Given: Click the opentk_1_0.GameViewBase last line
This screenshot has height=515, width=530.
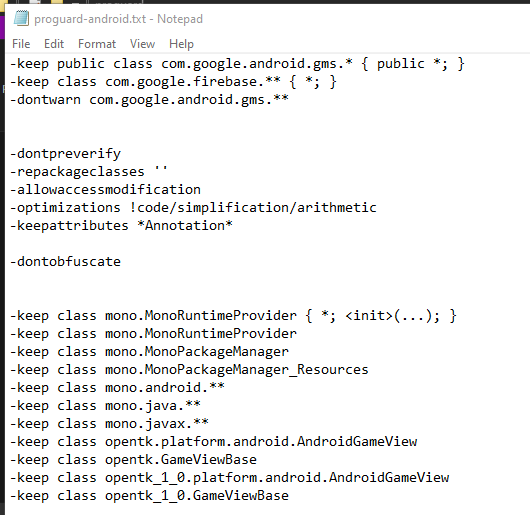Looking at the screenshot, I should [149, 495].
